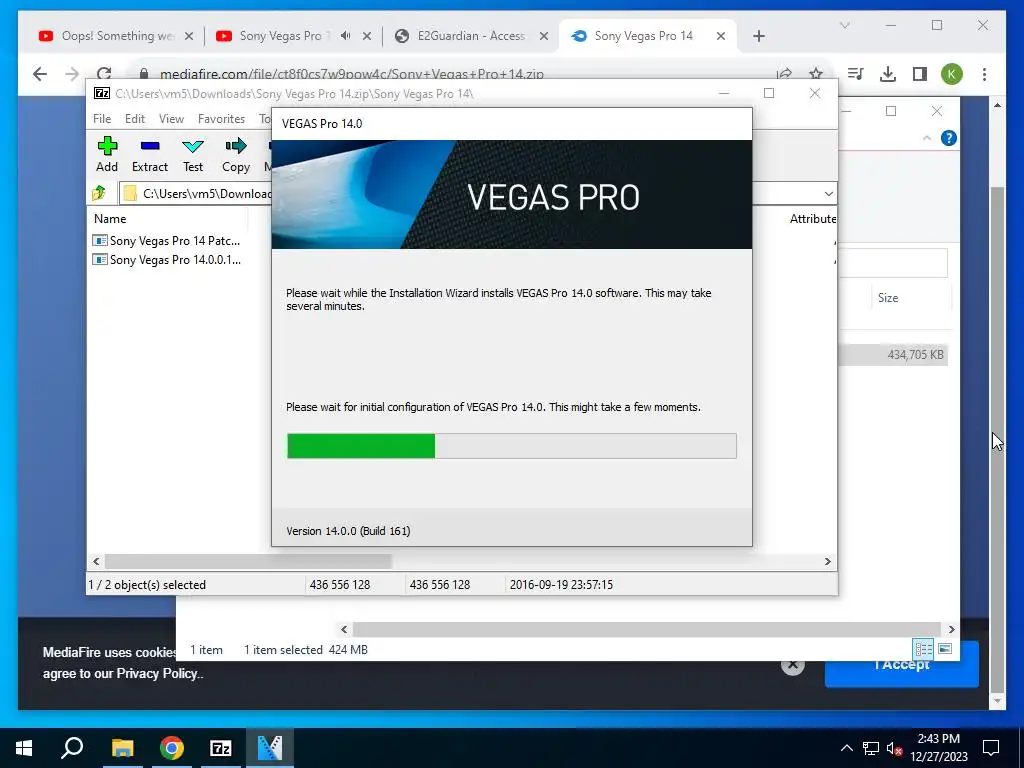
Task: Close the E2Guardian tab
Action: point(543,36)
